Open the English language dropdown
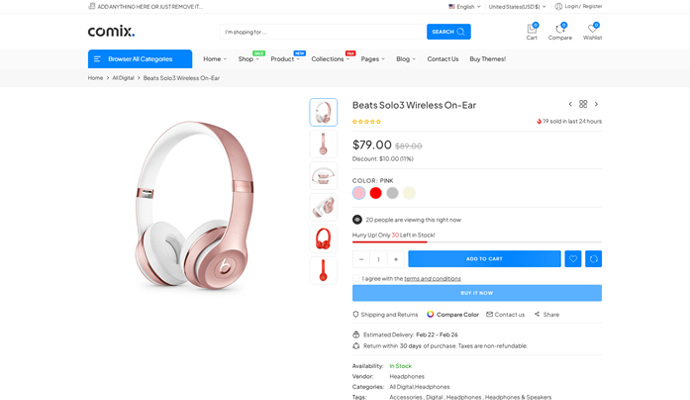Viewport: 690px width, 400px height. pyautogui.click(x=465, y=6)
